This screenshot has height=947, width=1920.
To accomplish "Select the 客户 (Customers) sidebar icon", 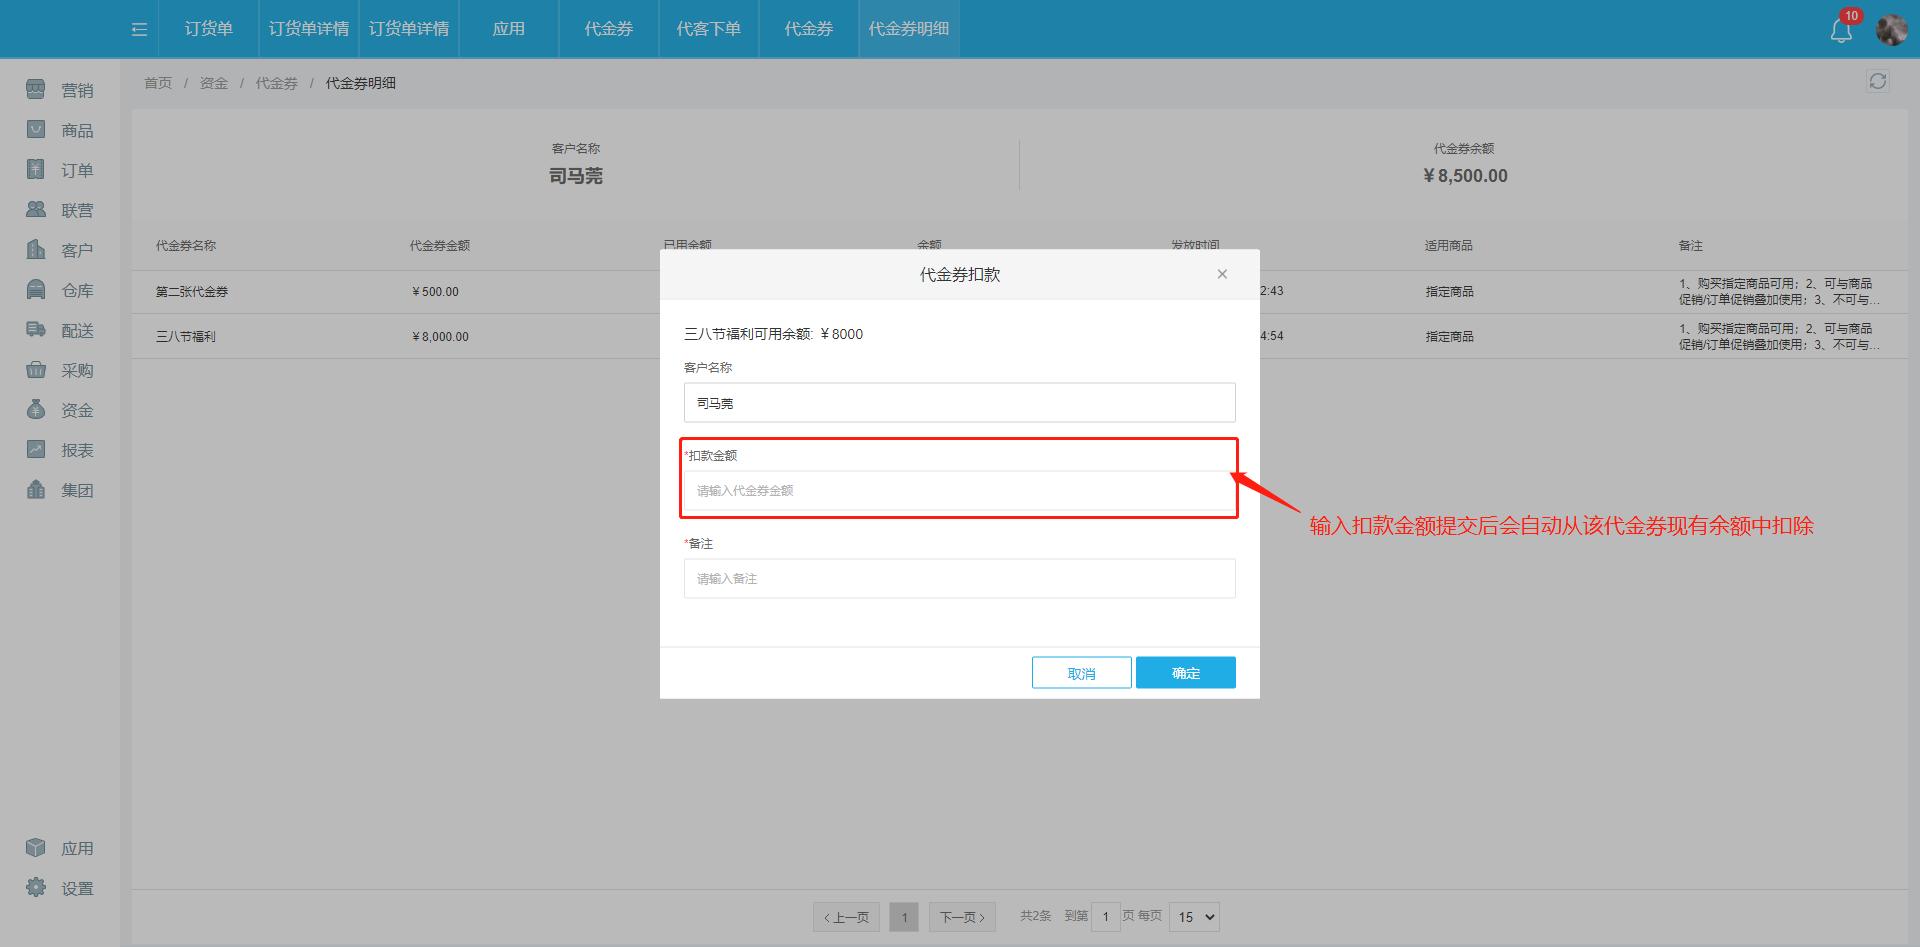I will pos(60,249).
